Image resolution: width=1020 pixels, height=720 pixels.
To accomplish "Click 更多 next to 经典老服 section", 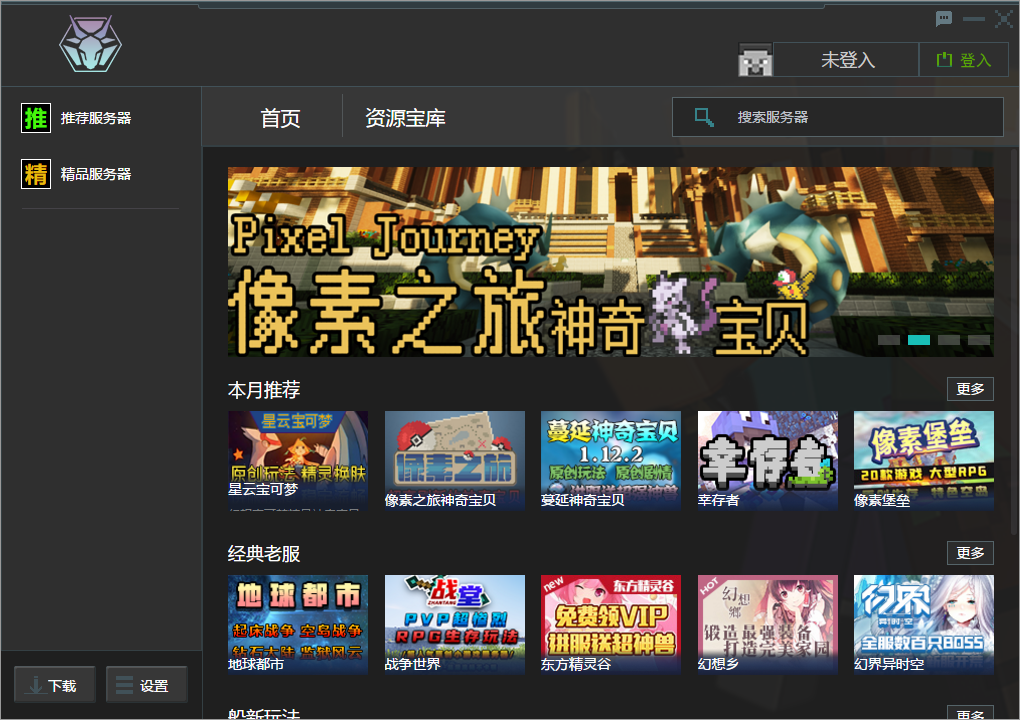I will pos(970,552).
